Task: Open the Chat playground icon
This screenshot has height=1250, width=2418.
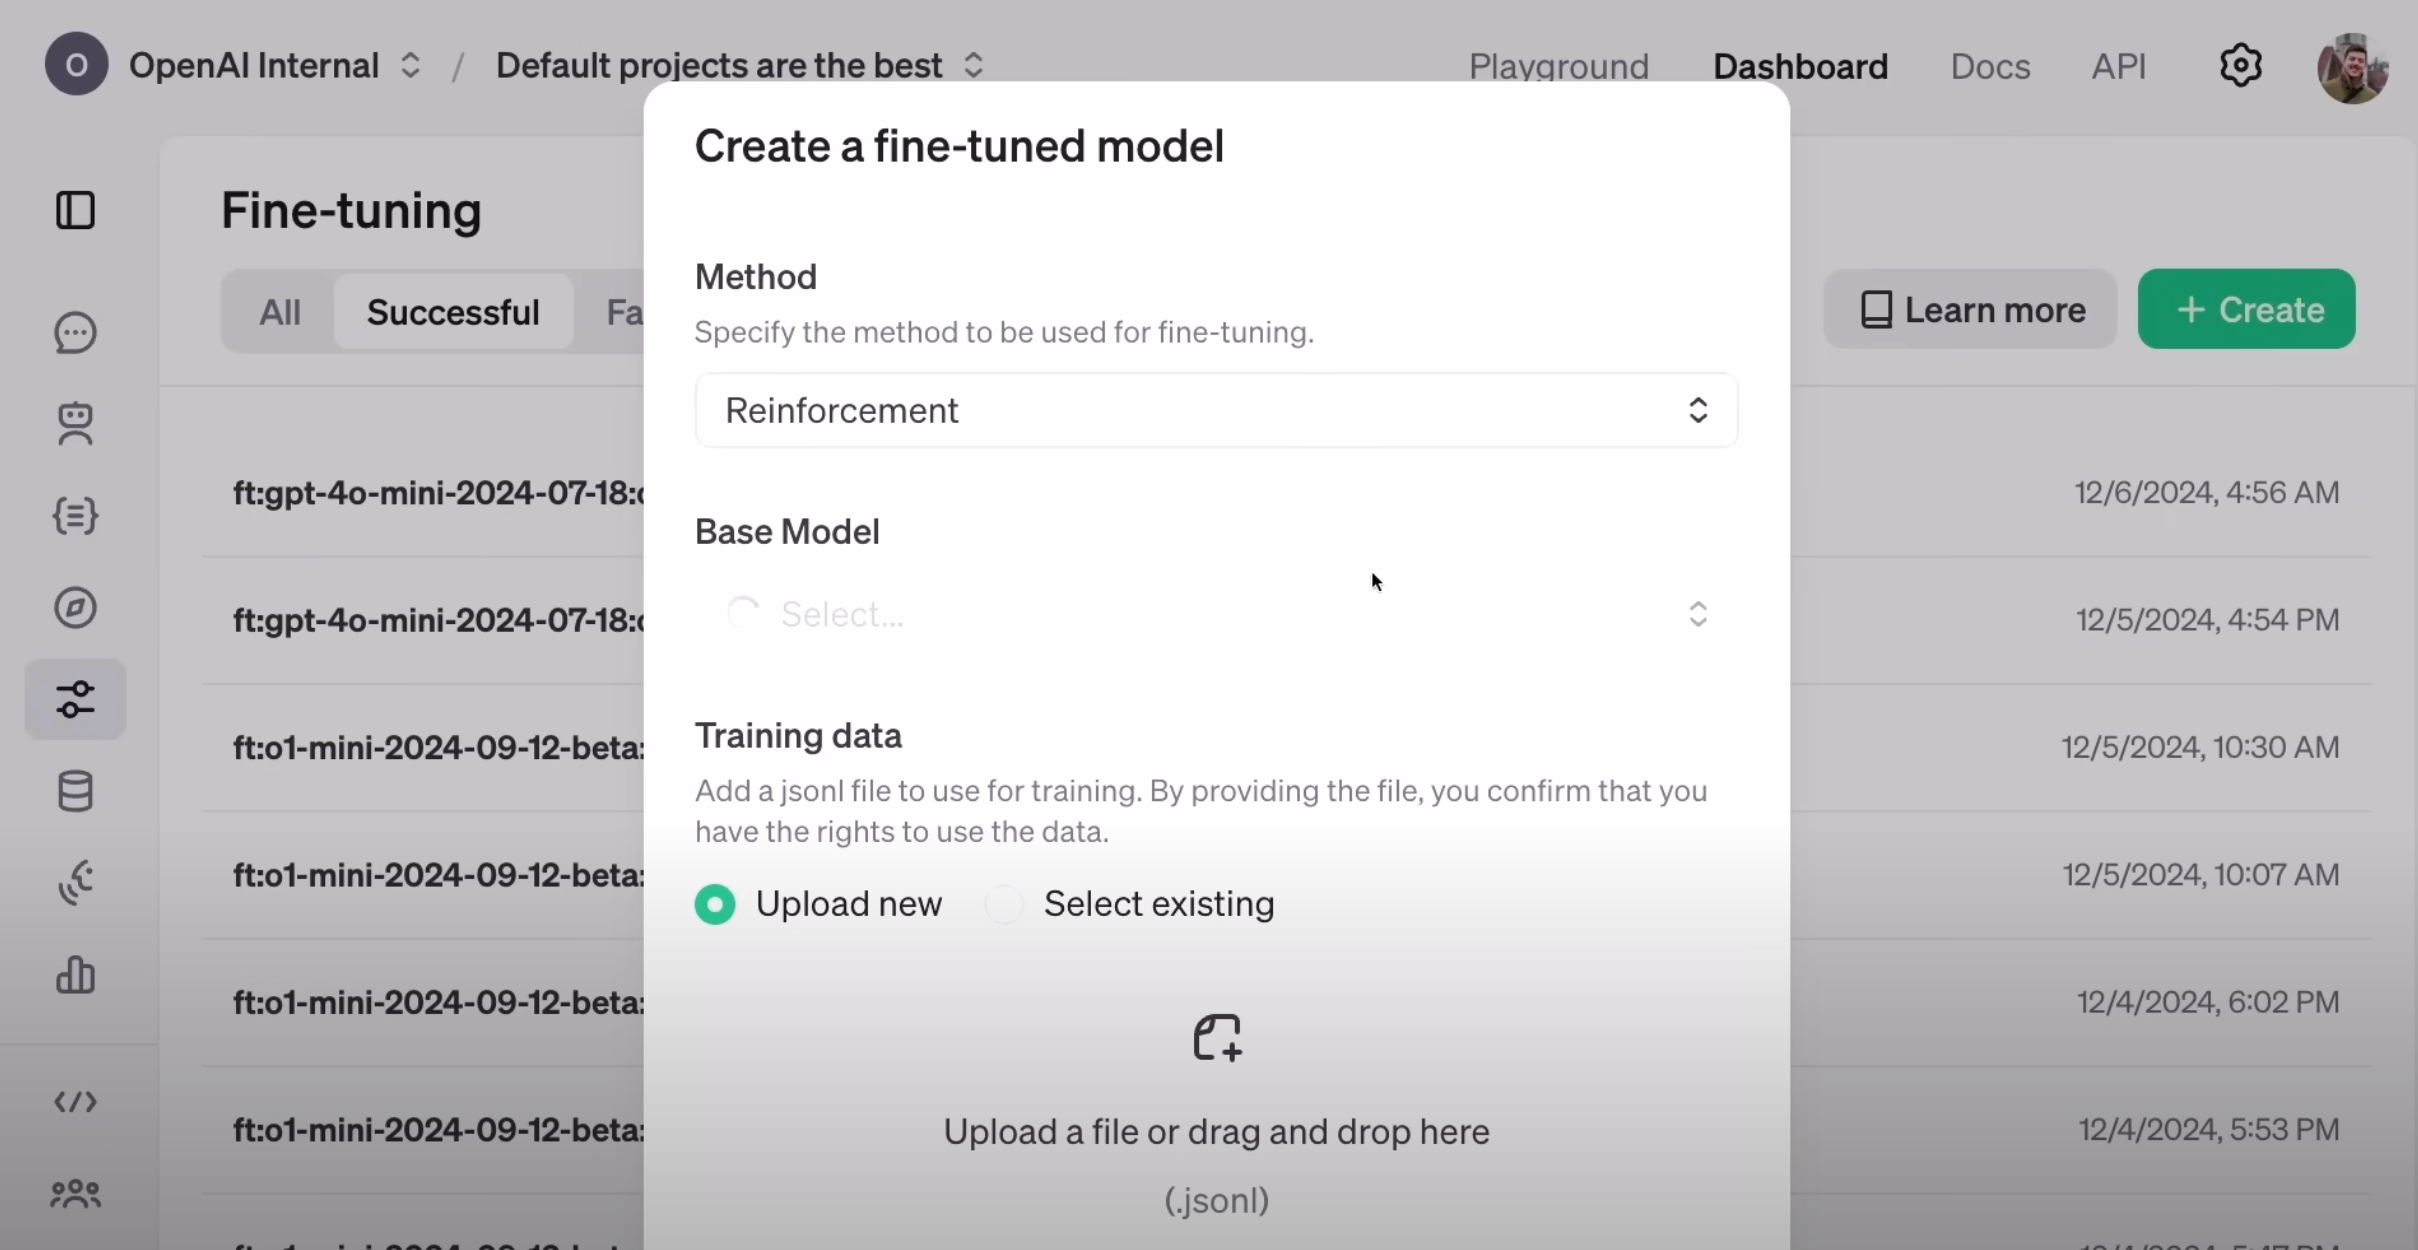Action: pyautogui.click(x=75, y=333)
